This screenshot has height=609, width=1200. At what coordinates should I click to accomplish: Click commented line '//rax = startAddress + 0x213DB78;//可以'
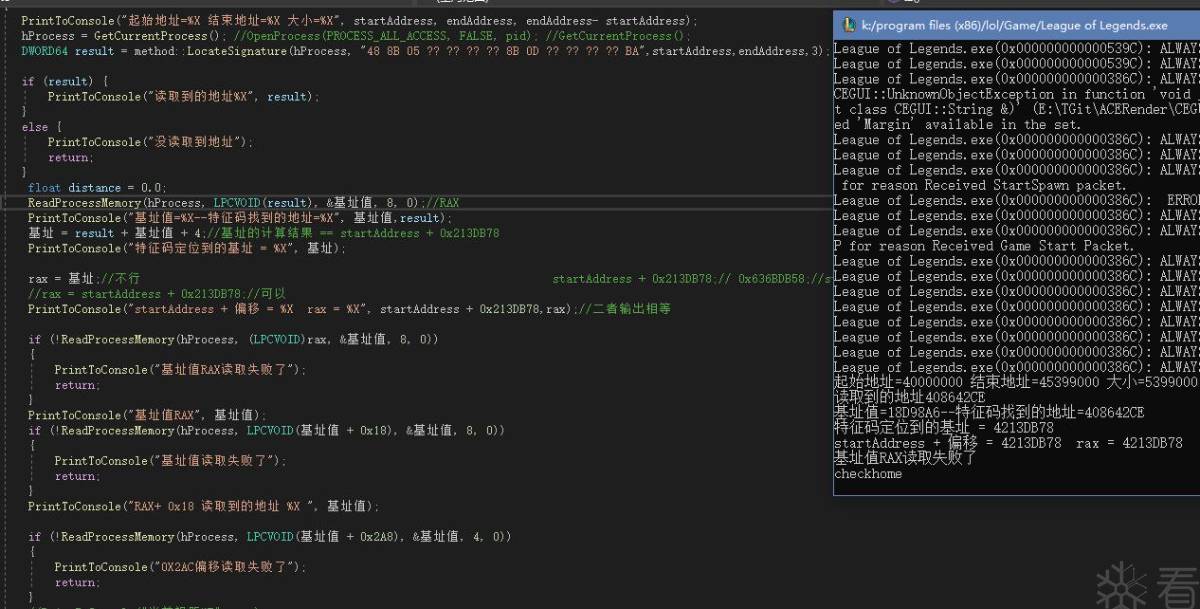(x=157, y=294)
